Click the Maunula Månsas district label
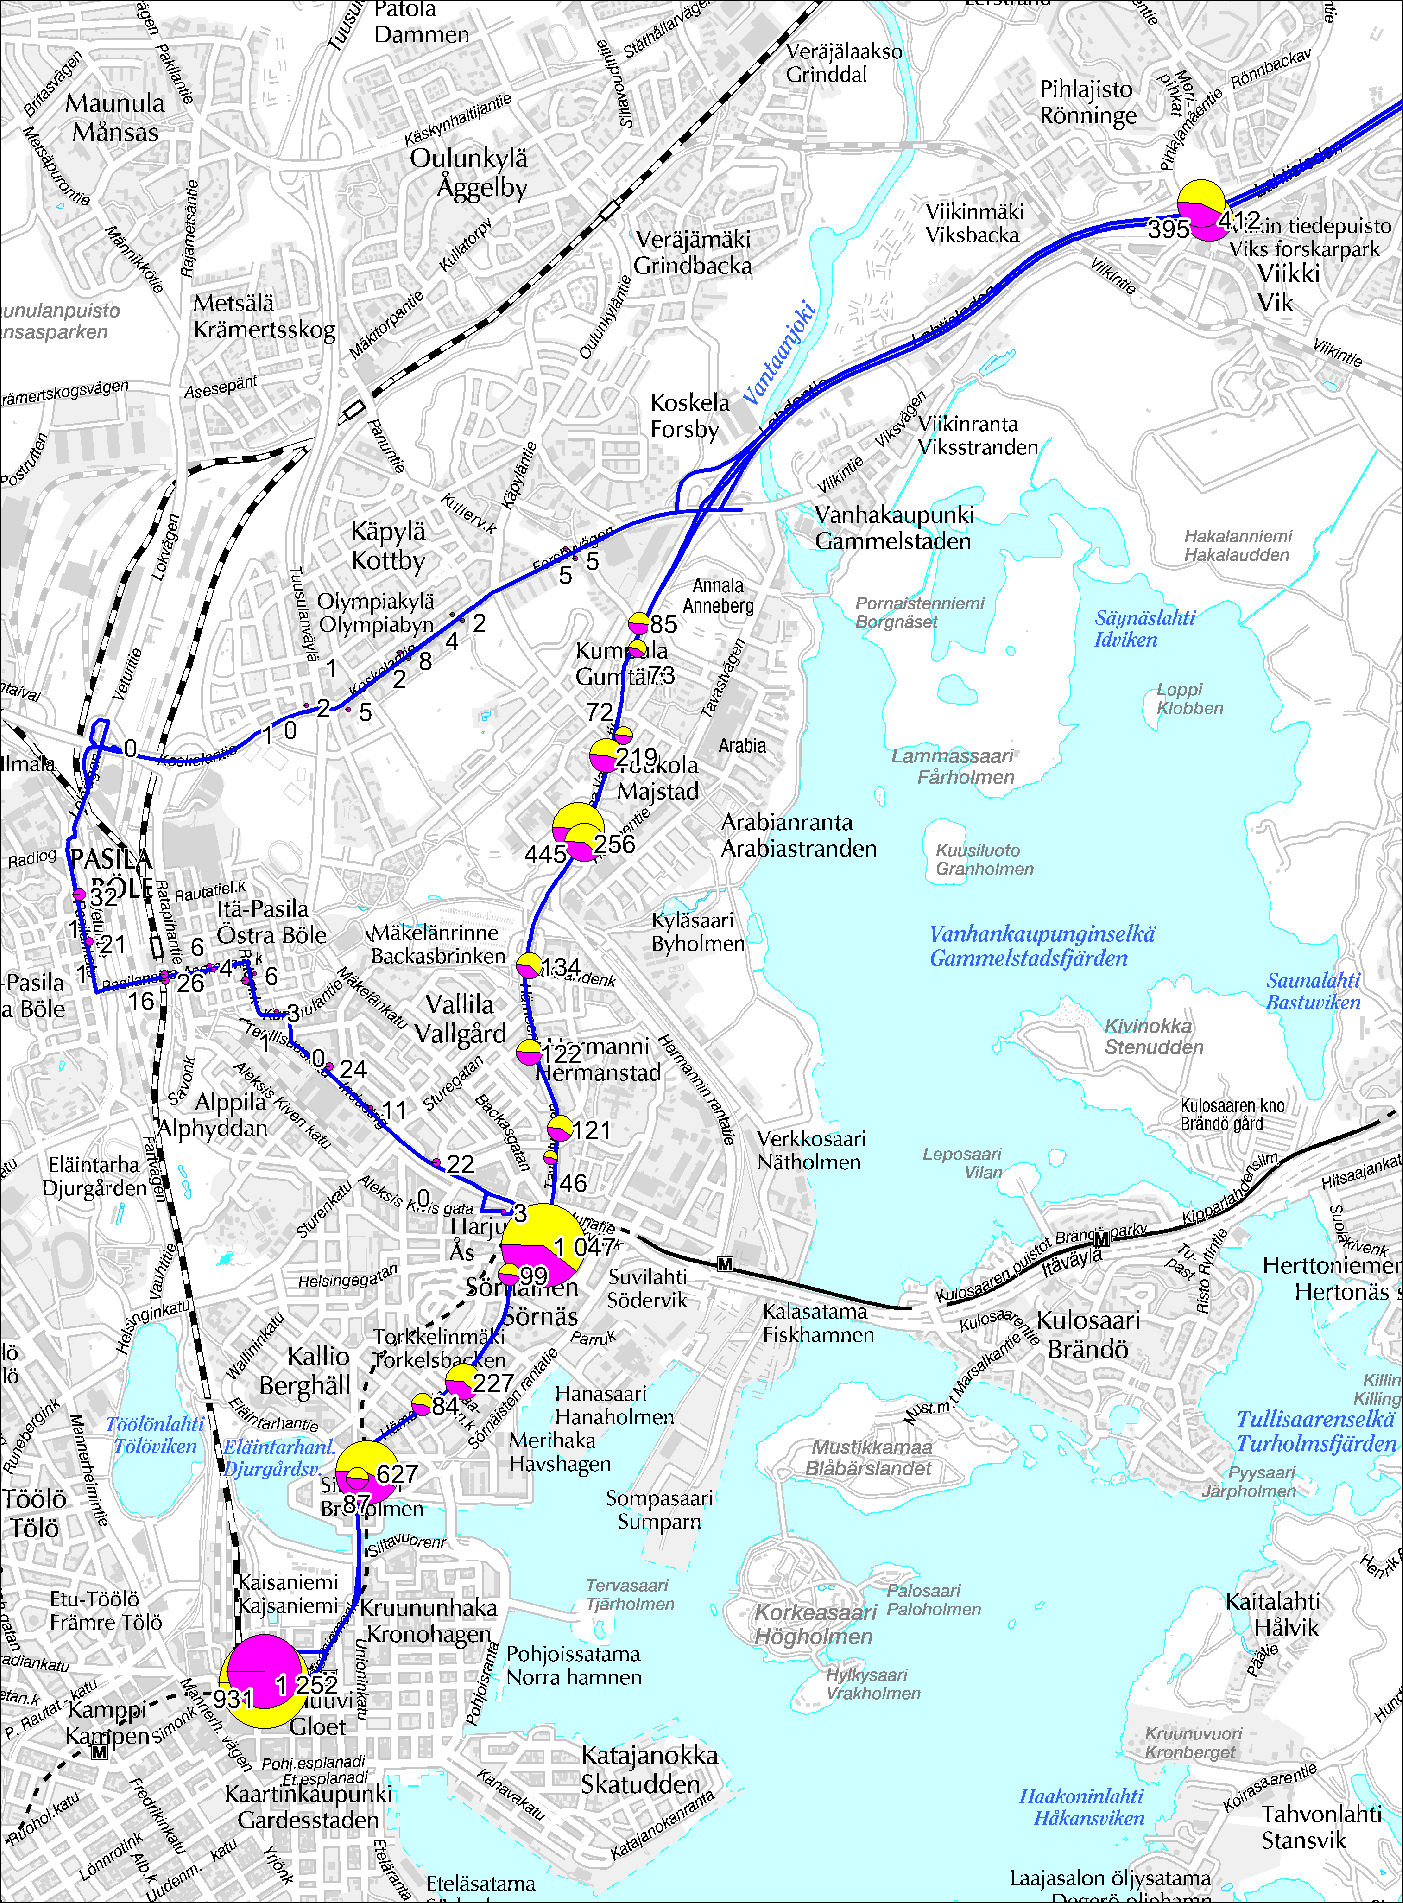The width and height of the screenshot is (1403, 1903). [117, 117]
